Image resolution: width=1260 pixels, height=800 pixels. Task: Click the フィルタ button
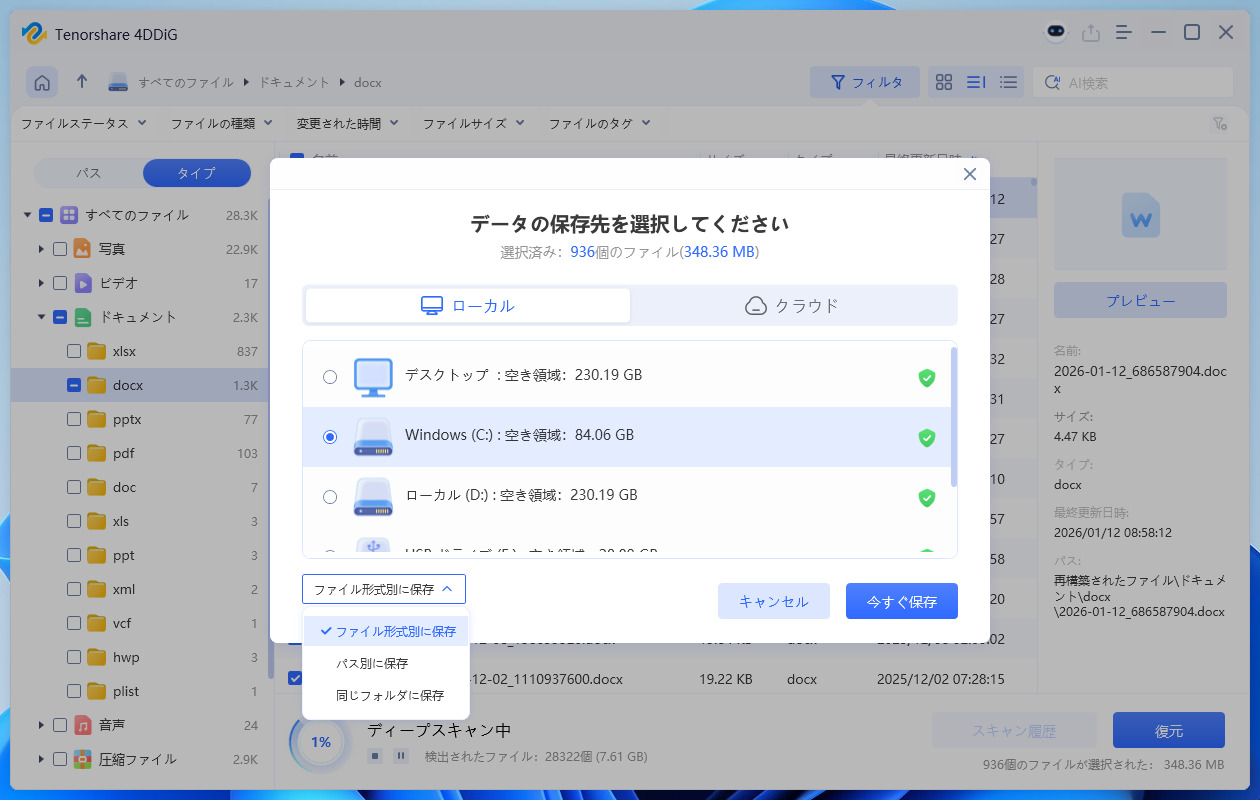click(x=865, y=82)
